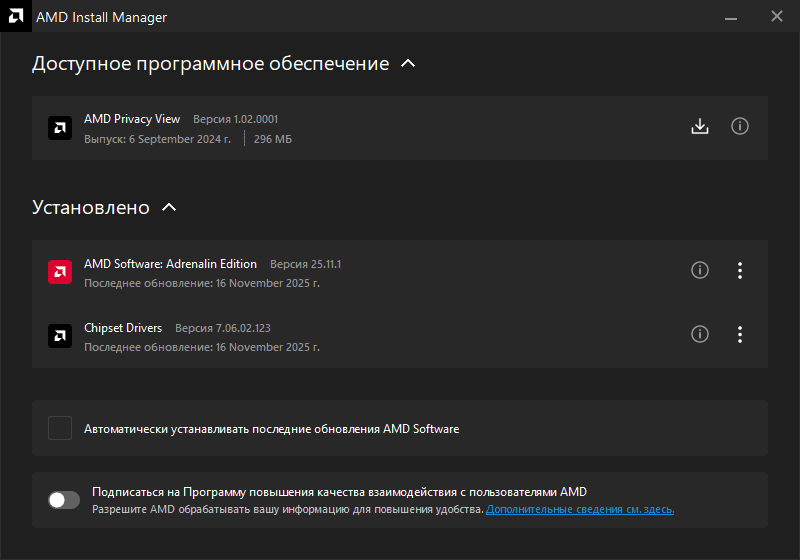Toggle the user experience program switch
The image size is (800, 560).
pyautogui.click(x=64, y=500)
